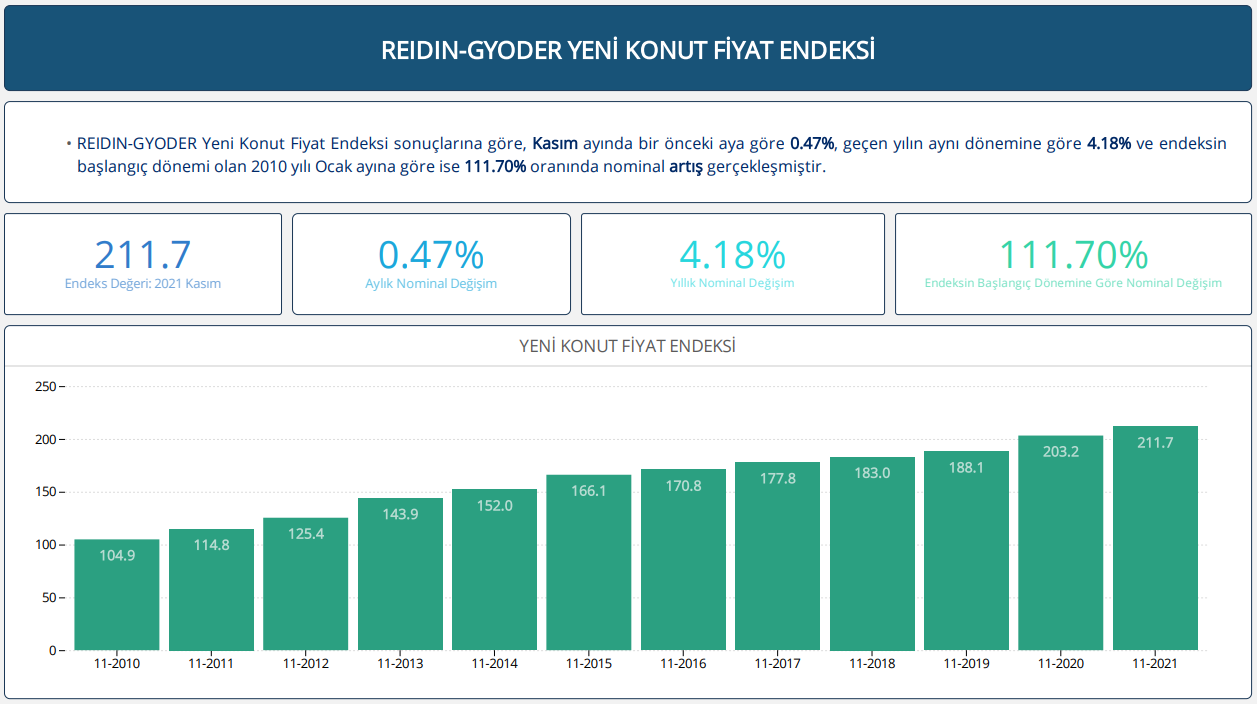Select the "Aylık Nominal Değişim" caption
This screenshot has height=704, width=1257.
[431, 284]
